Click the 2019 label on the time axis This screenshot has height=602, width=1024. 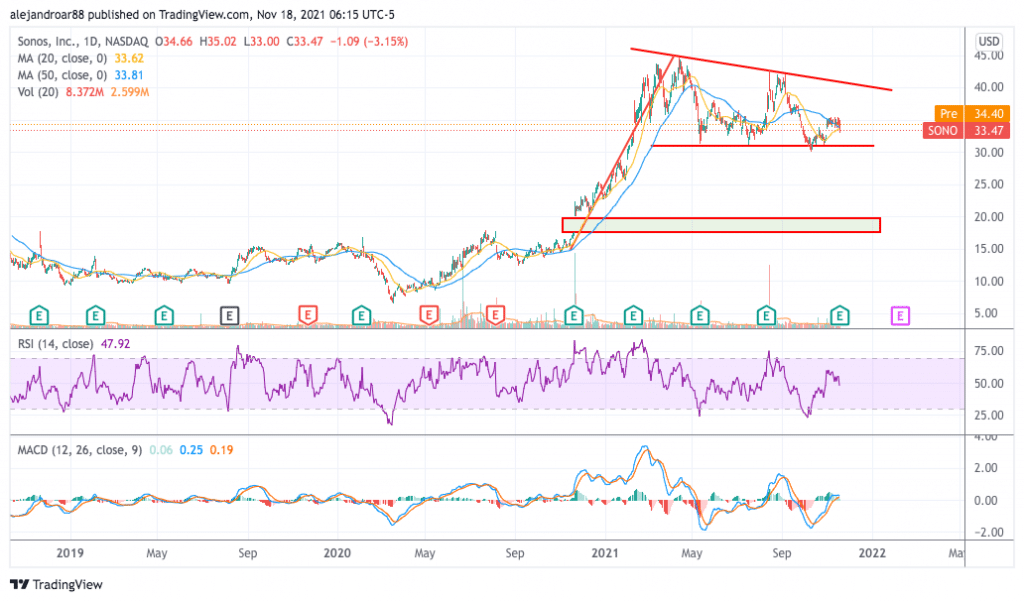70,553
